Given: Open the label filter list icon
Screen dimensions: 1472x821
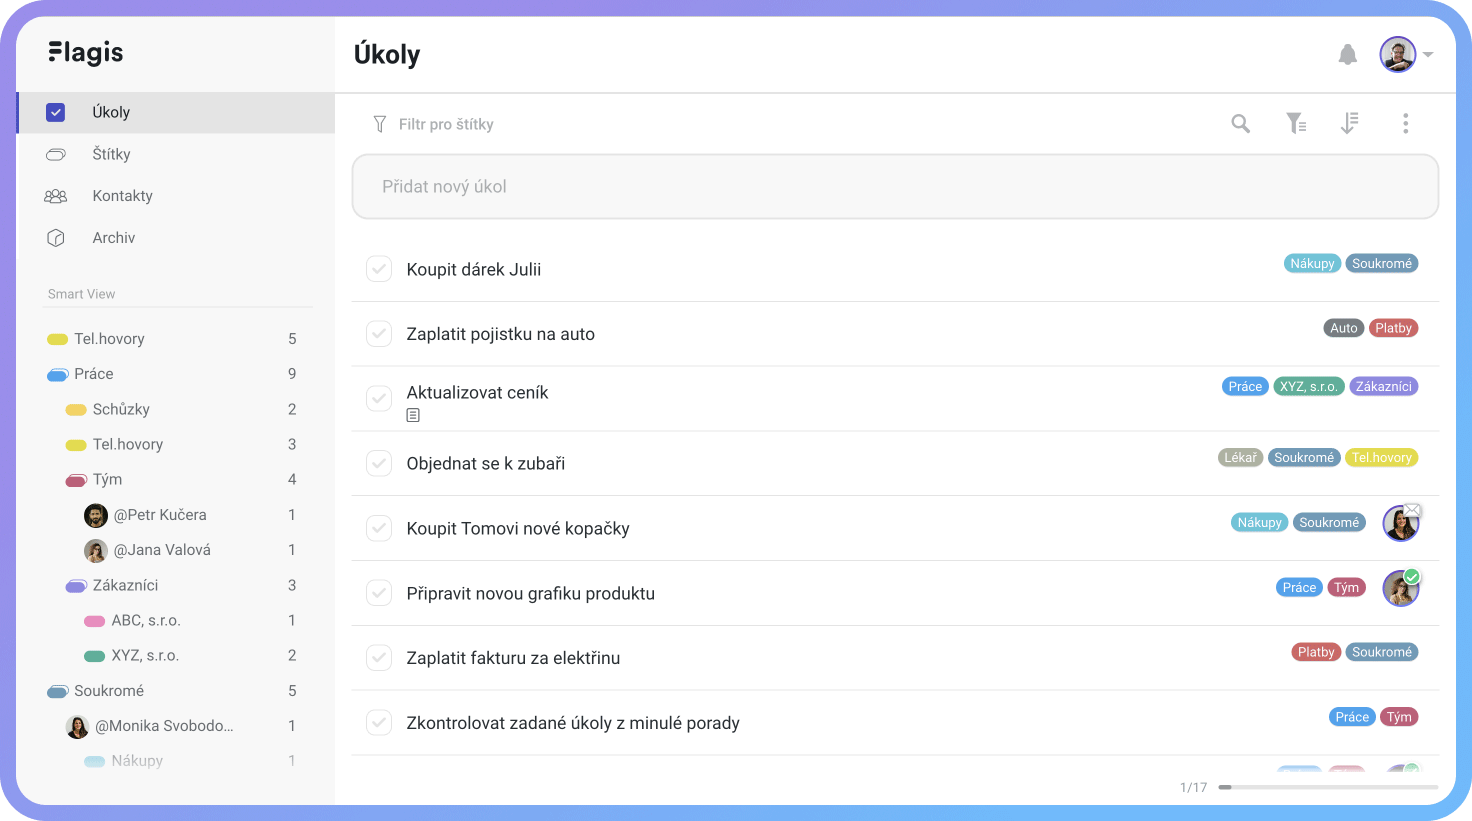Looking at the screenshot, I should pos(1296,123).
